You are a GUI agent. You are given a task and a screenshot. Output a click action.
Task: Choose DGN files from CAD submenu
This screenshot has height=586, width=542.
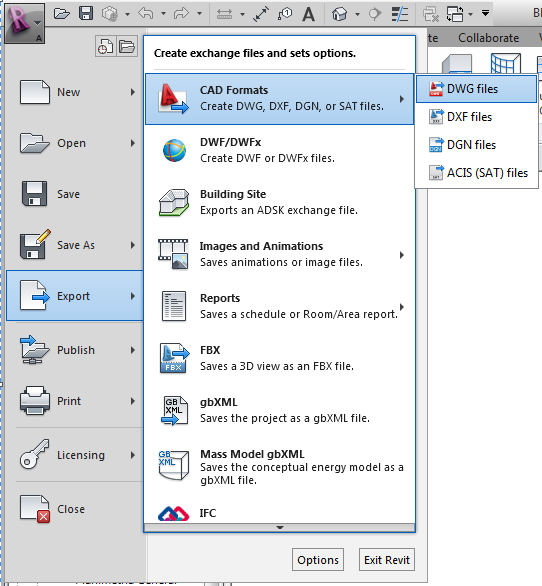point(477,145)
